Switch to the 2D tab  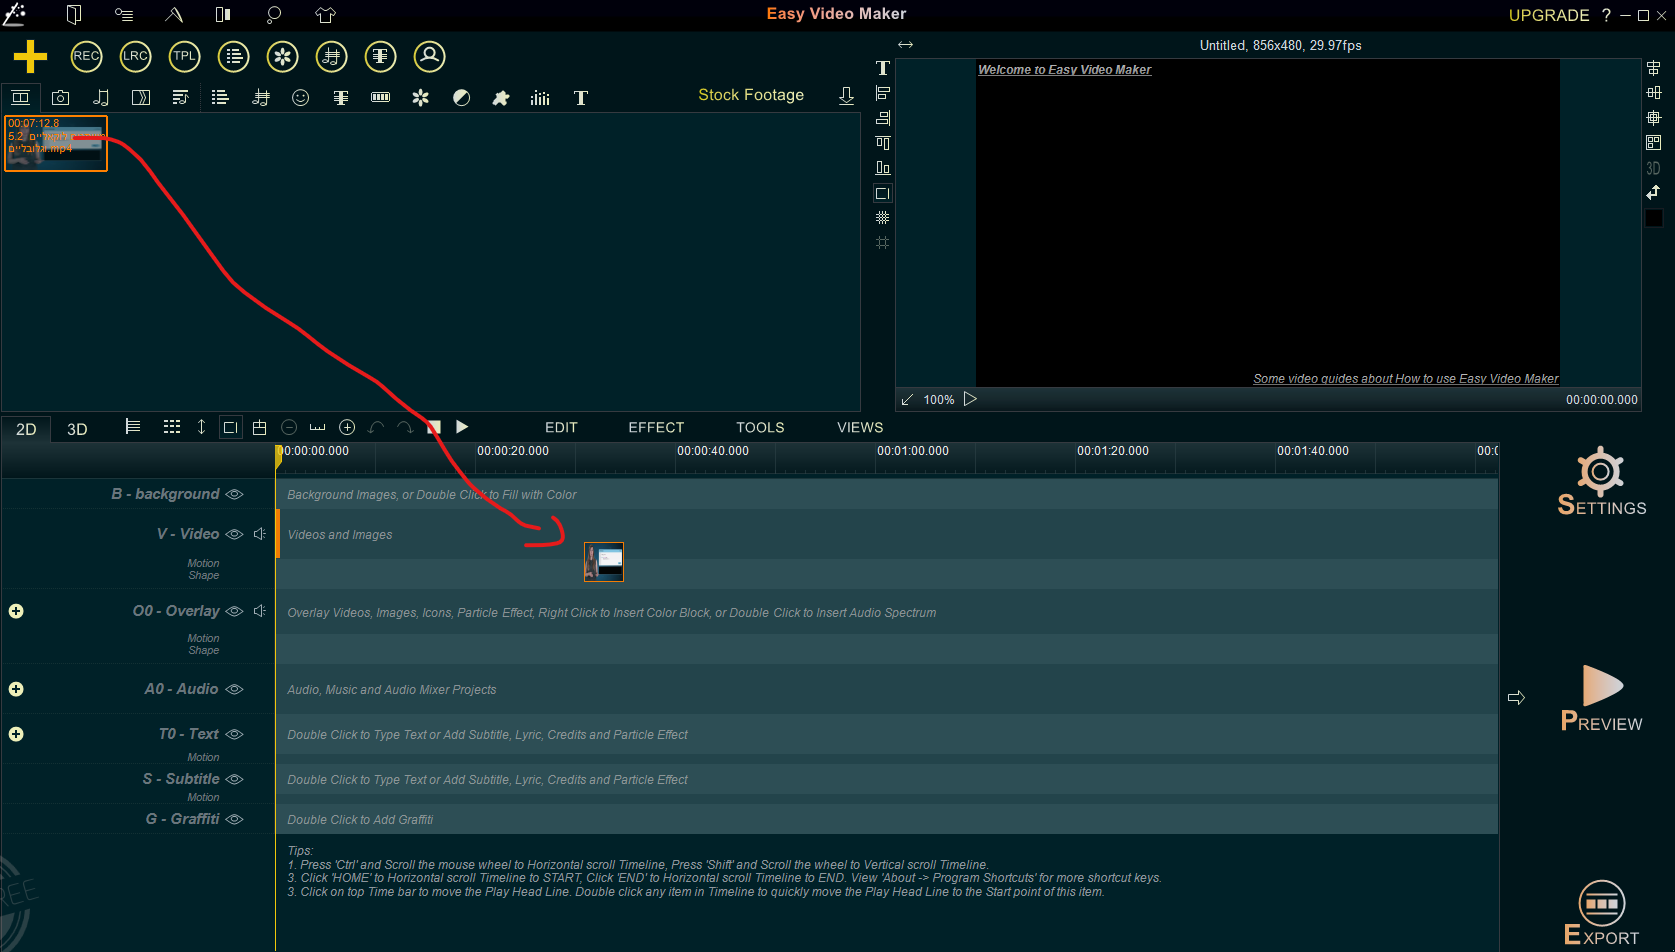point(26,429)
